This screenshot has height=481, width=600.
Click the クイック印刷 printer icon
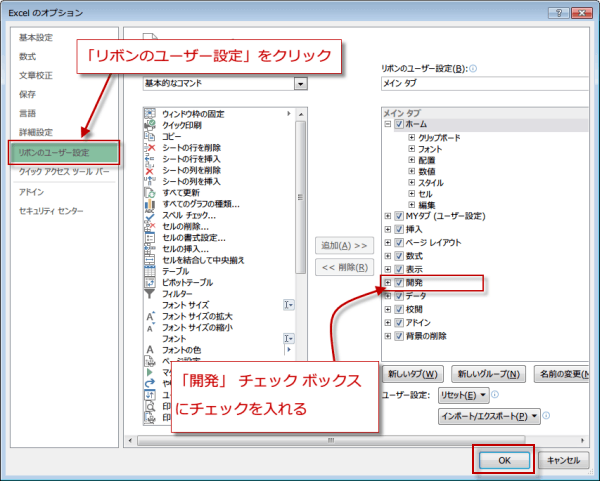click(x=151, y=126)
